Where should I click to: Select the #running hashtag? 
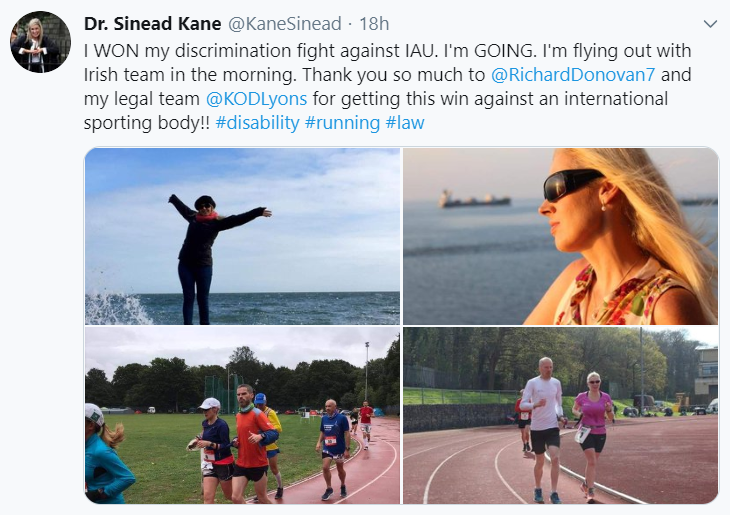point(342,123)
